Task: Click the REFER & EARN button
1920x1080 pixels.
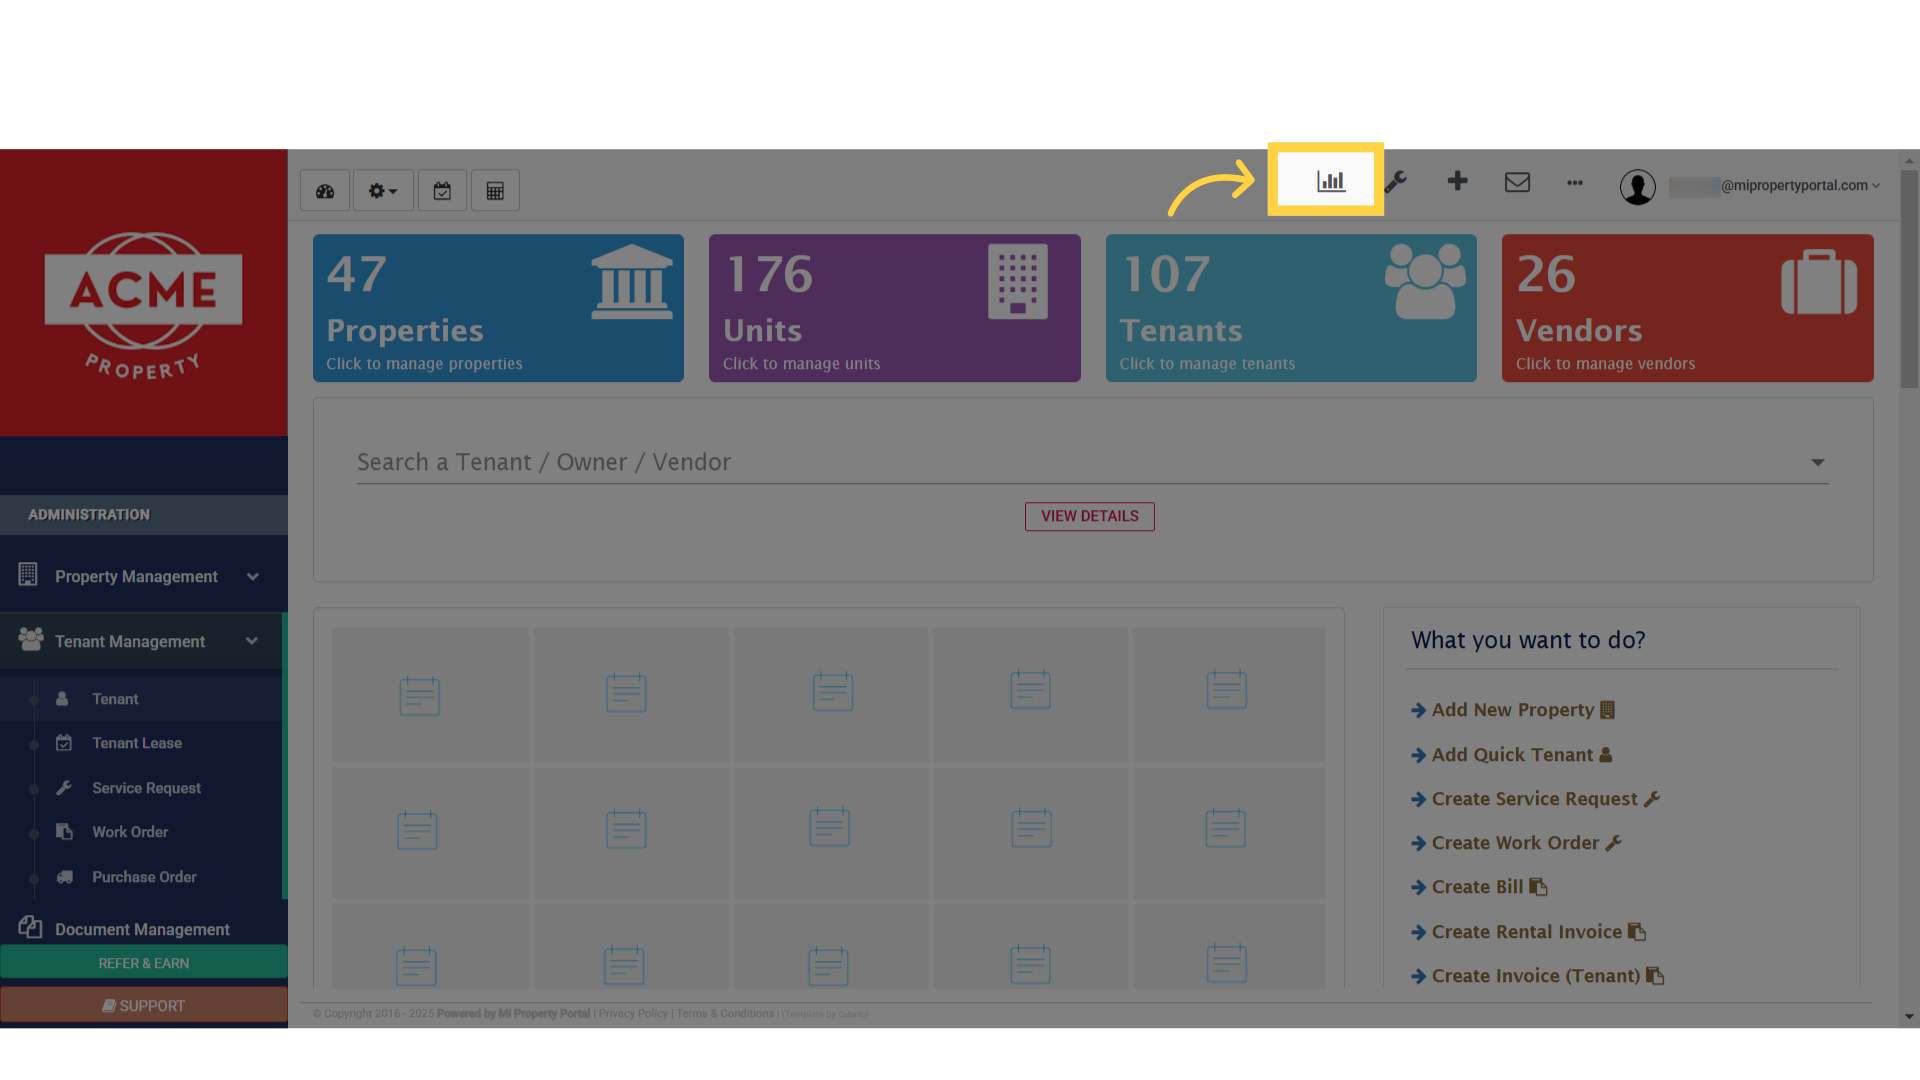Action: coord(144,963)
